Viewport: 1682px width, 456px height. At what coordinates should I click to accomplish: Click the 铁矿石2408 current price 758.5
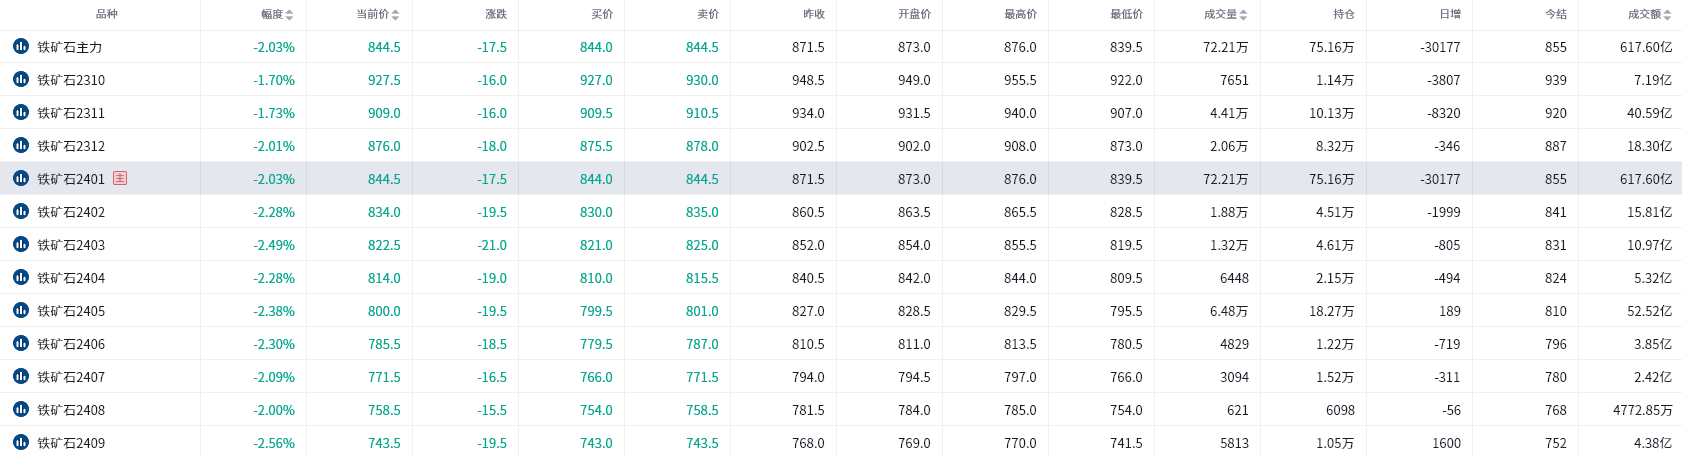click(x=384, y=410)
